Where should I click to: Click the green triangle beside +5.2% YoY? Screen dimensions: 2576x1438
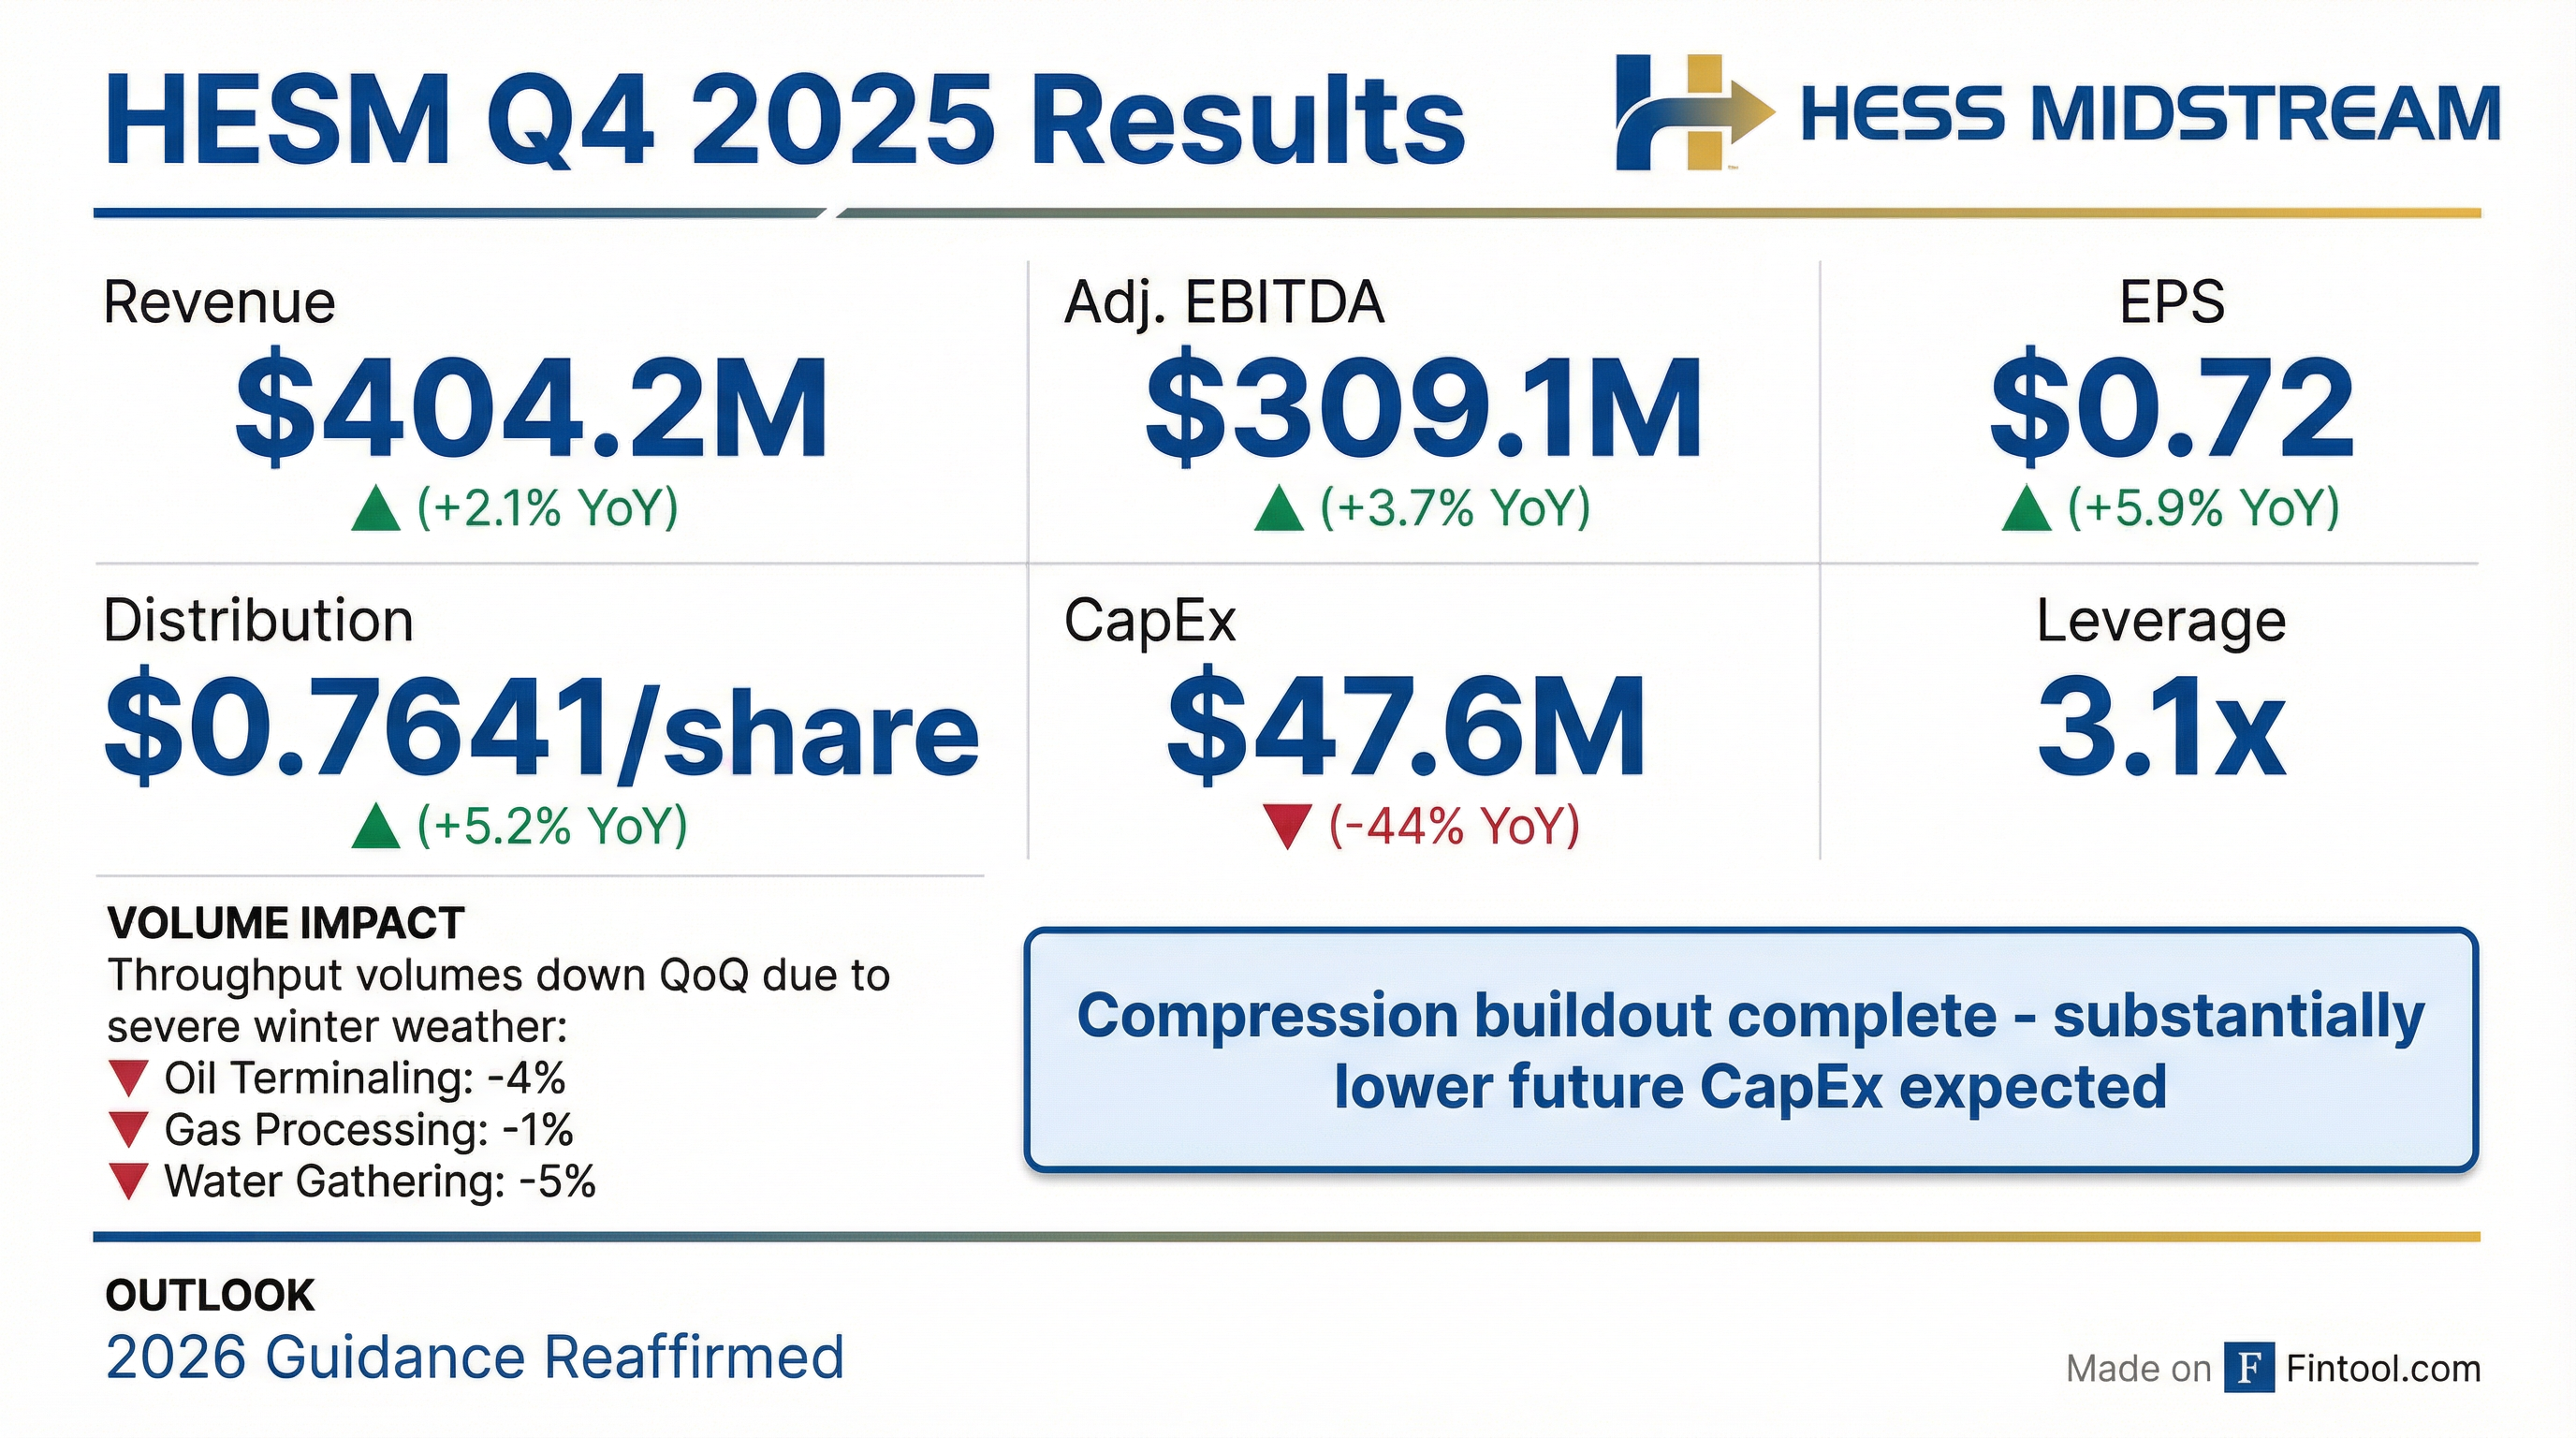coord(376,826)
